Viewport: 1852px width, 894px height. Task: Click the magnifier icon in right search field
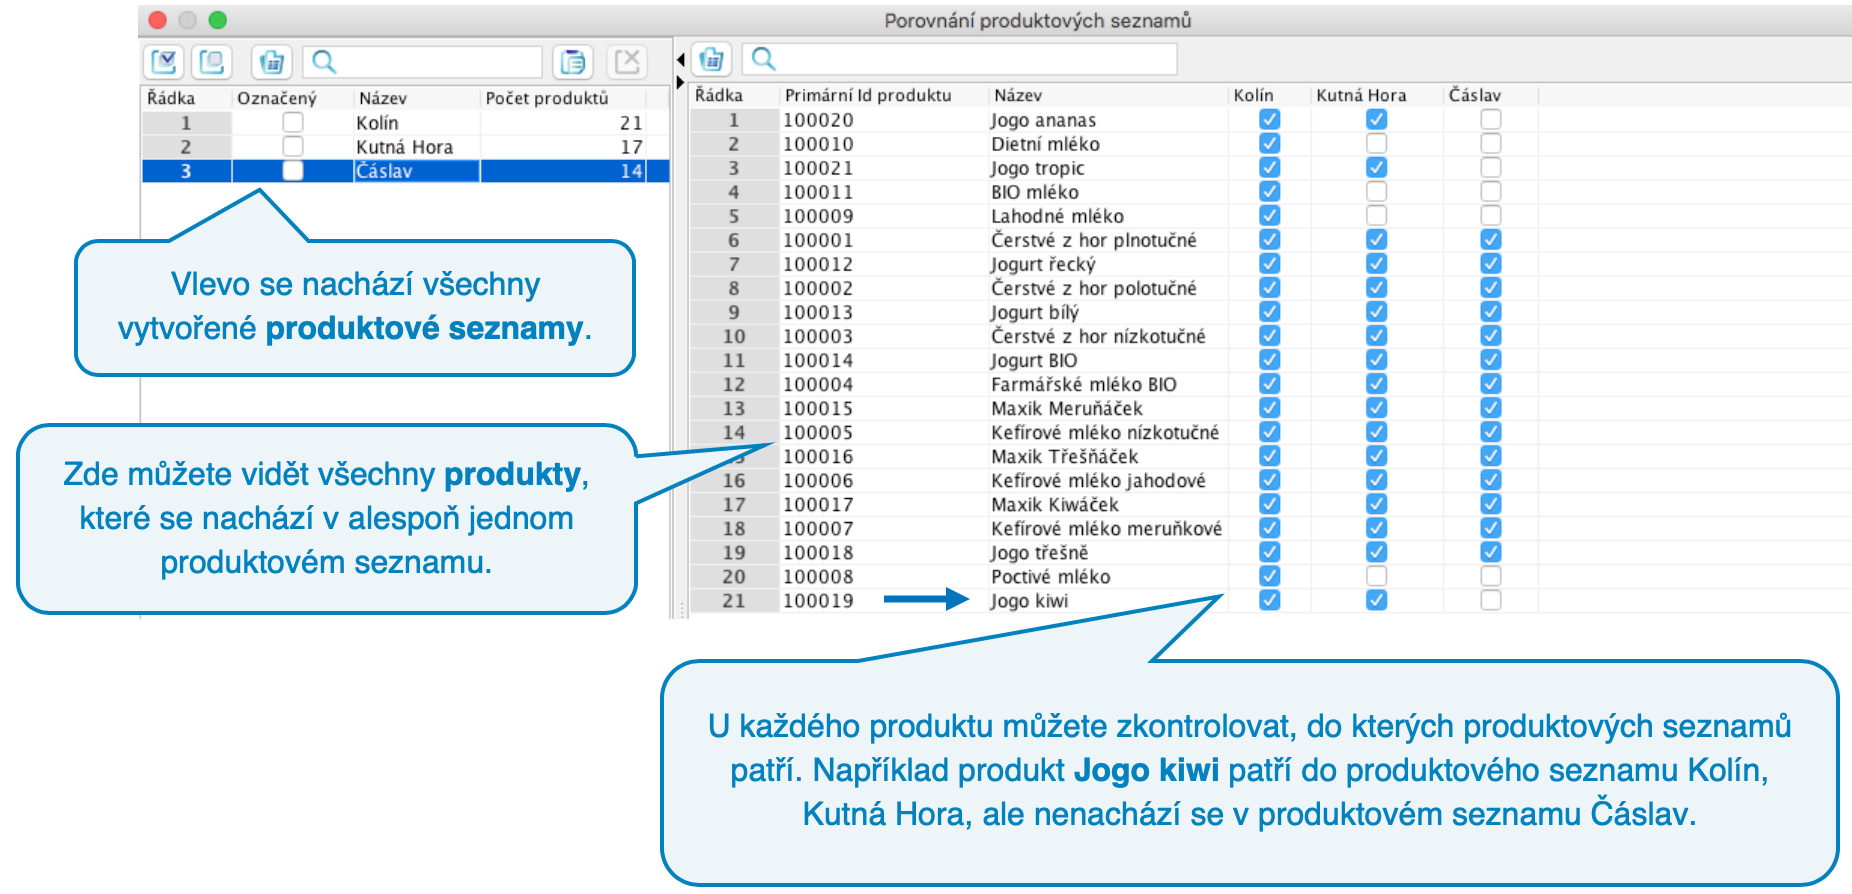[x=763, y=59]
